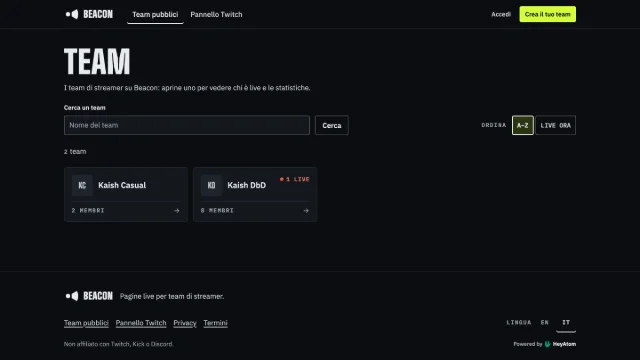Open the footer Pannello Twitch link
Viewport: 640px width, 360px height.
[141, 323]
